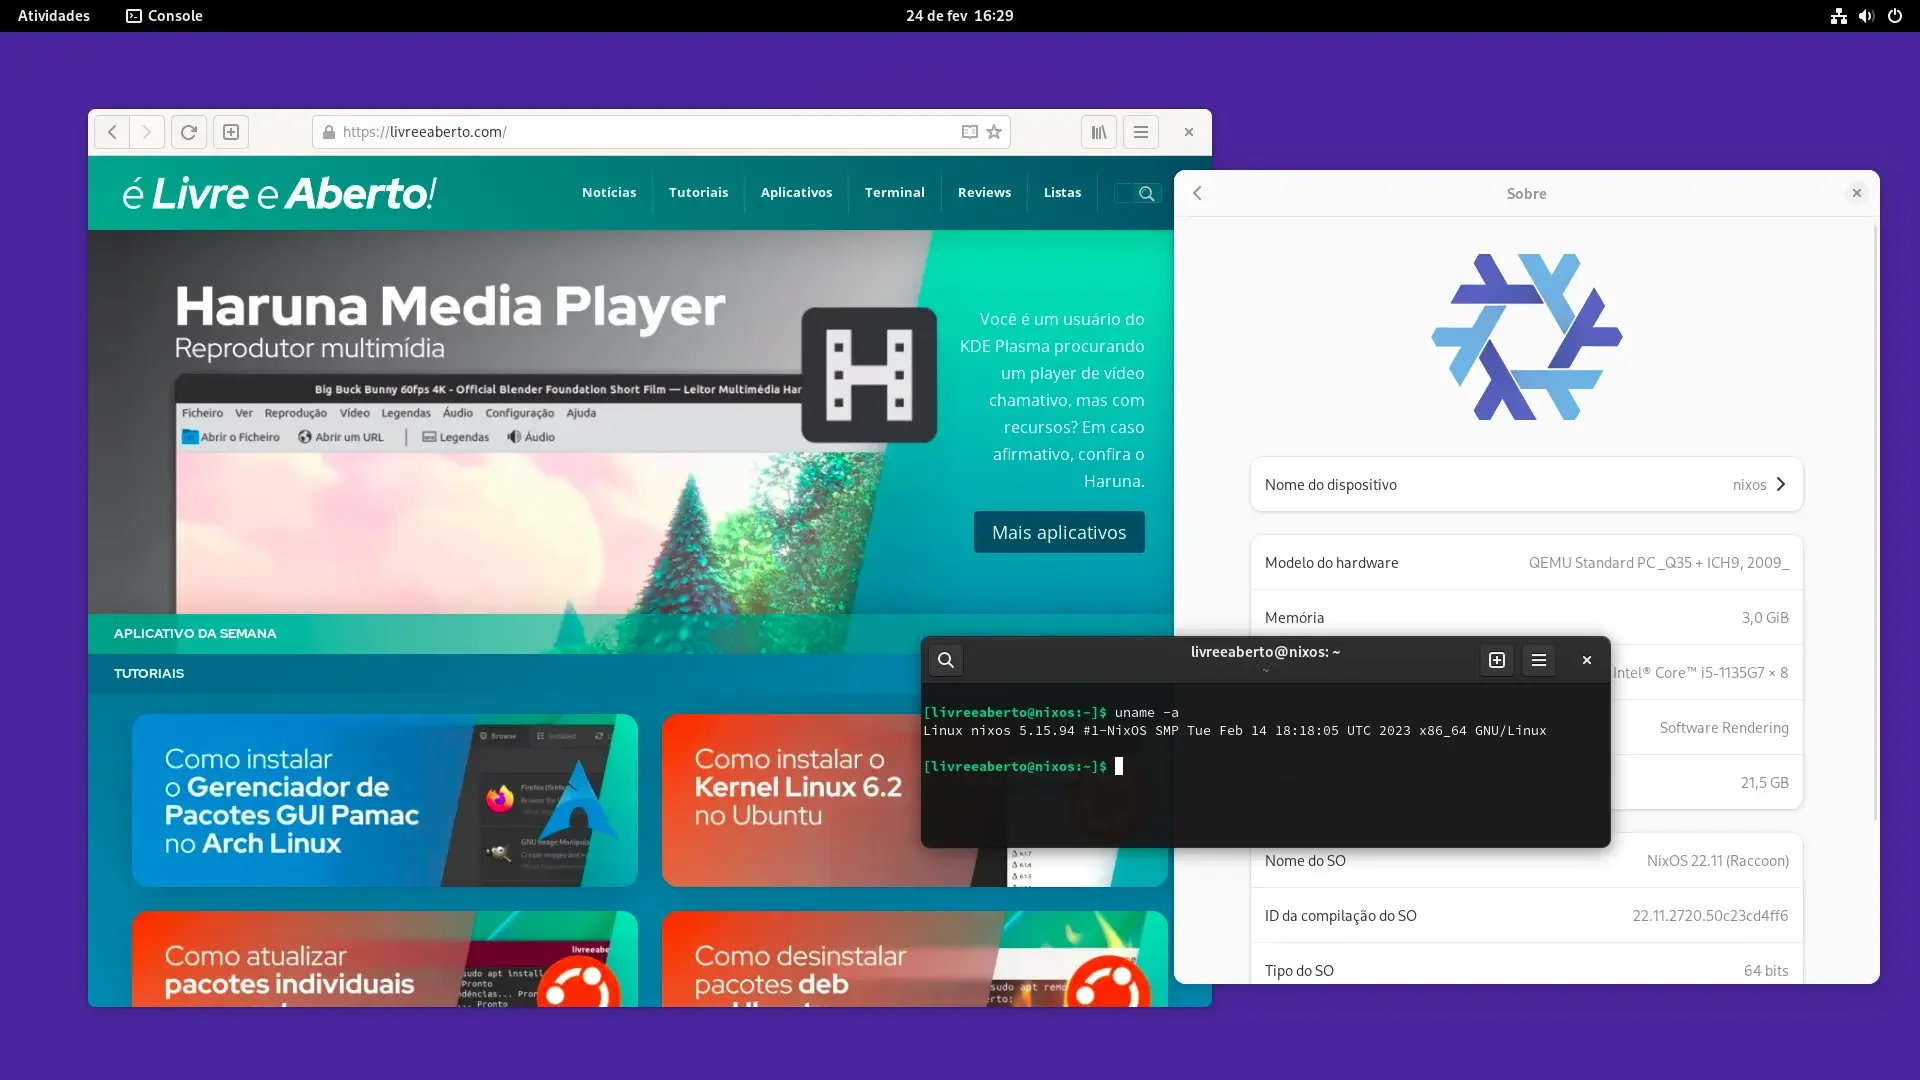
Task: Reload the page in the browser
Action: (188, 132)
